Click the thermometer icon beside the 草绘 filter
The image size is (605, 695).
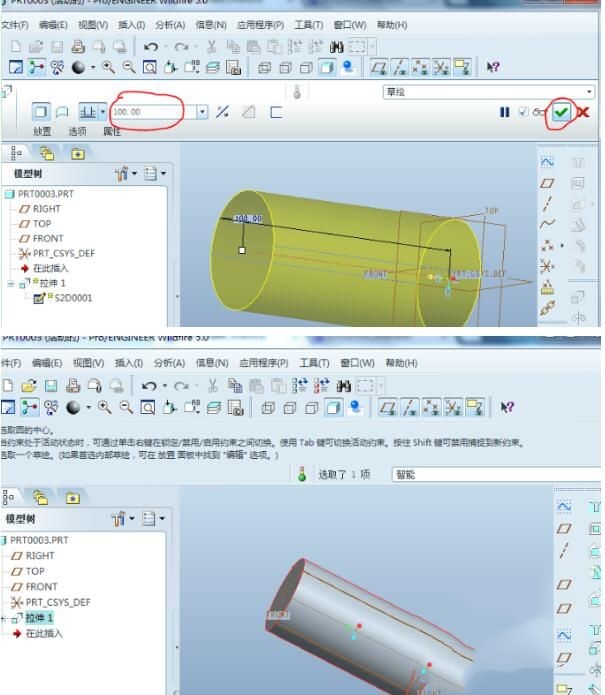pyautogui.click(x=297, y=92)
